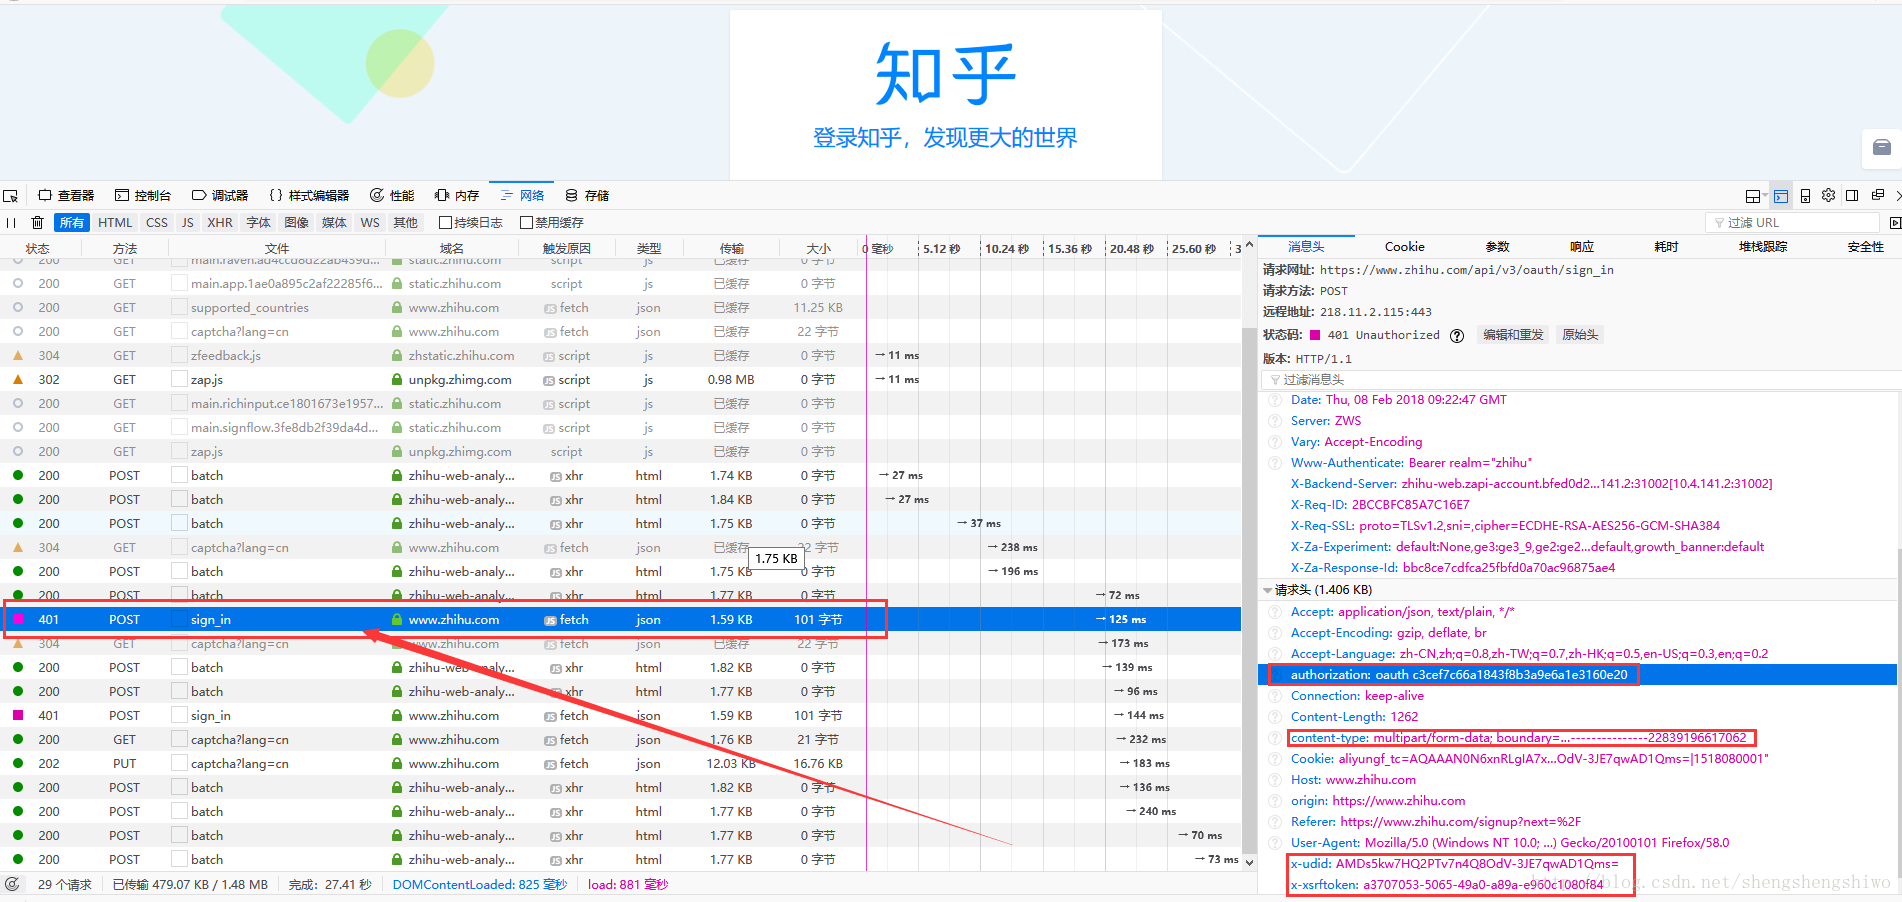Viewport: 1902px width, 902px height.
Task: Click the 过滤 URL filter field
Action: click(1792, 223)
